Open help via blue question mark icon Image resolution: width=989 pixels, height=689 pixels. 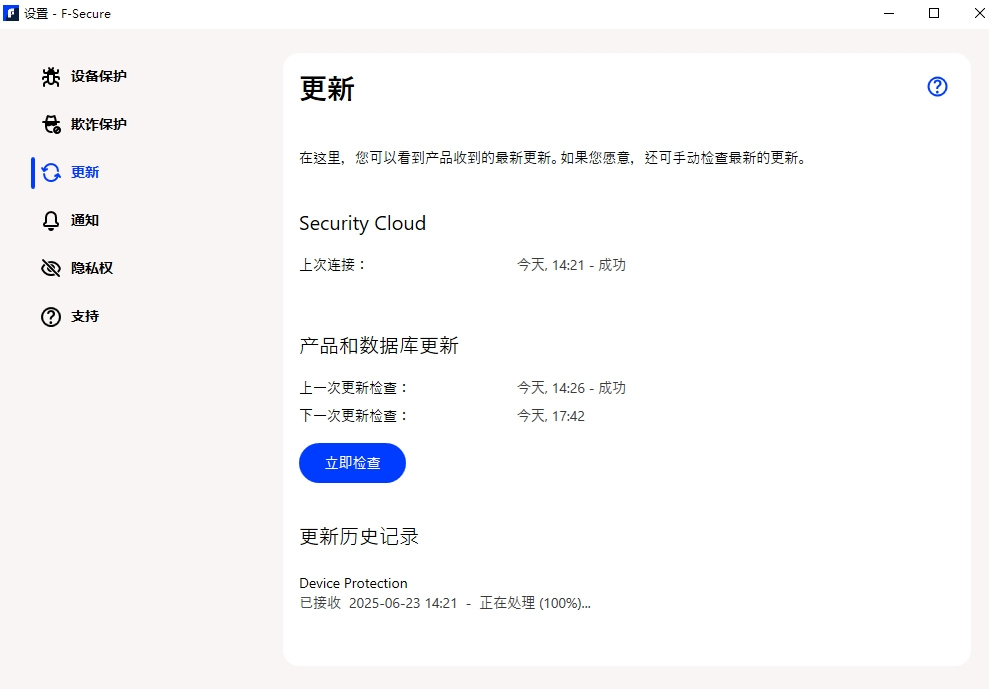pyautogui.click(x=937, y=86)
